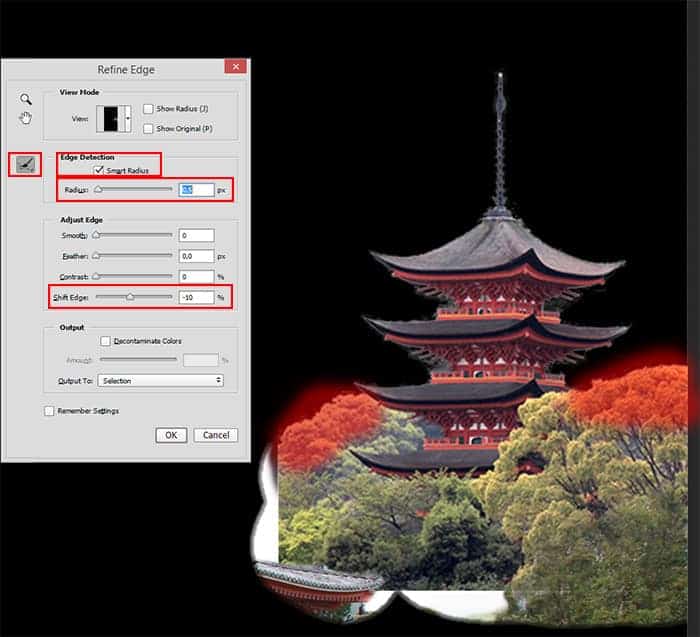The height and width of the screenshot is (637, 700).
Task: Click the OK button
Action: click(171, 435)
